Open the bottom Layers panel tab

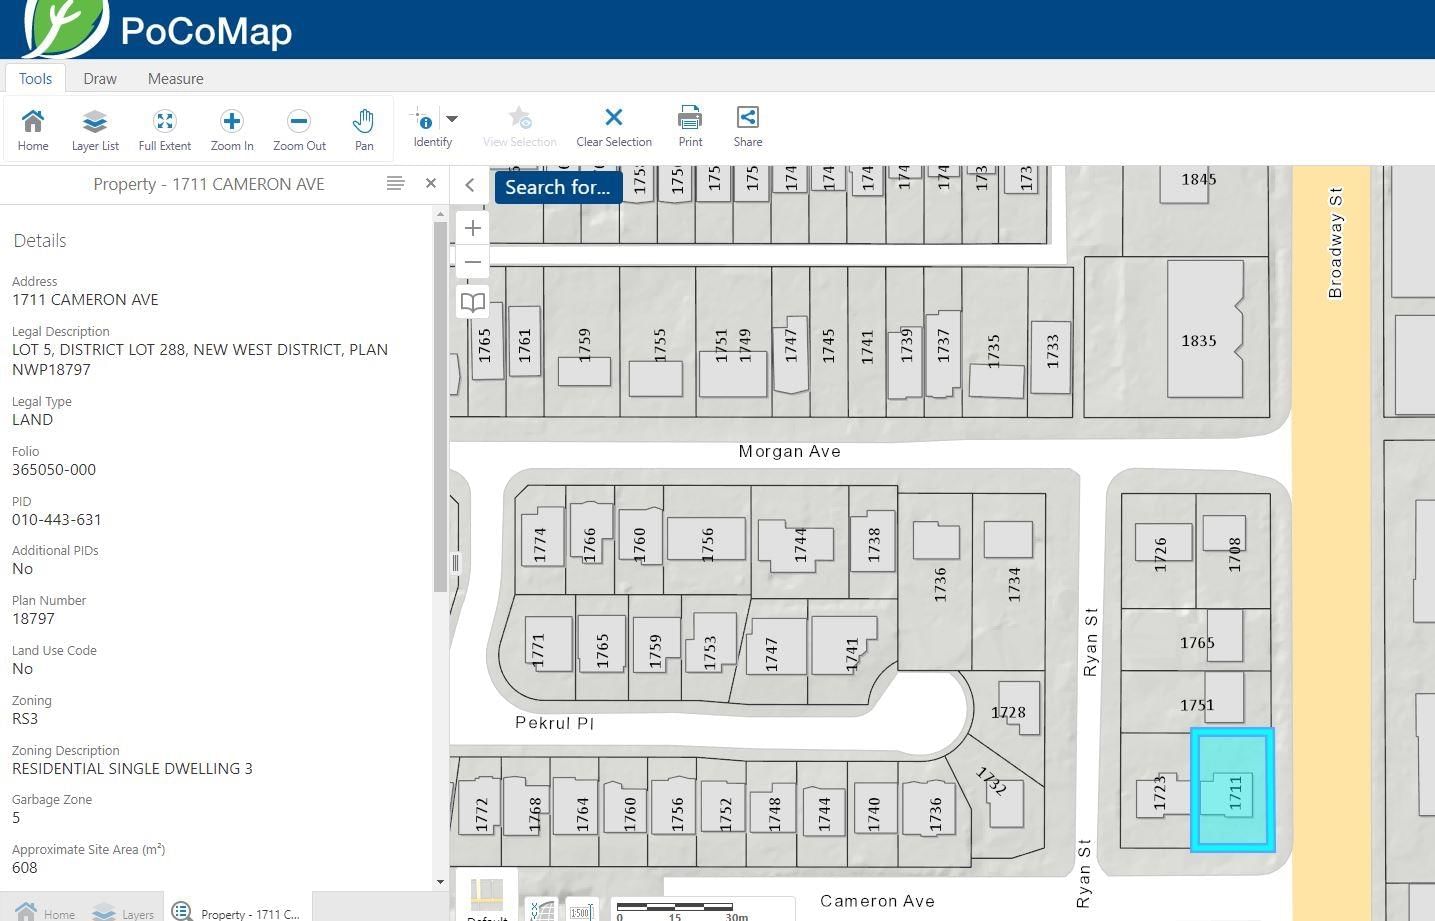click(x=124, y=912)
